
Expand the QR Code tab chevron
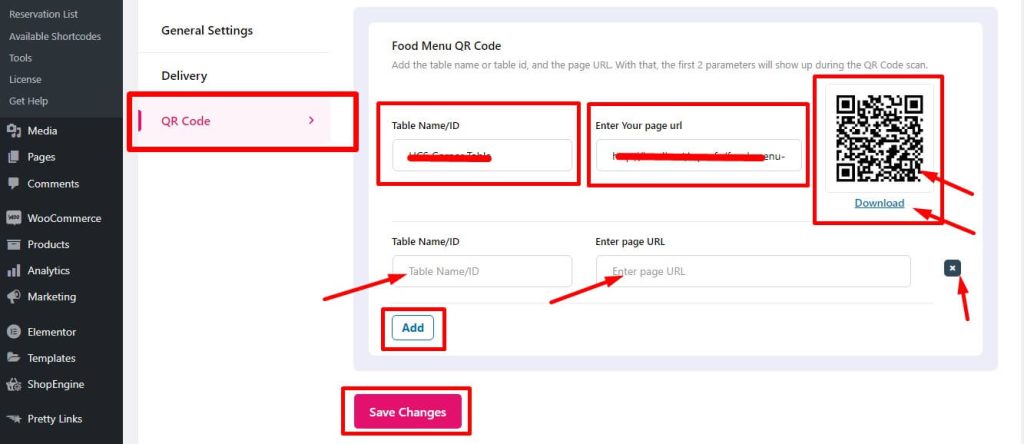click(312, 120)
